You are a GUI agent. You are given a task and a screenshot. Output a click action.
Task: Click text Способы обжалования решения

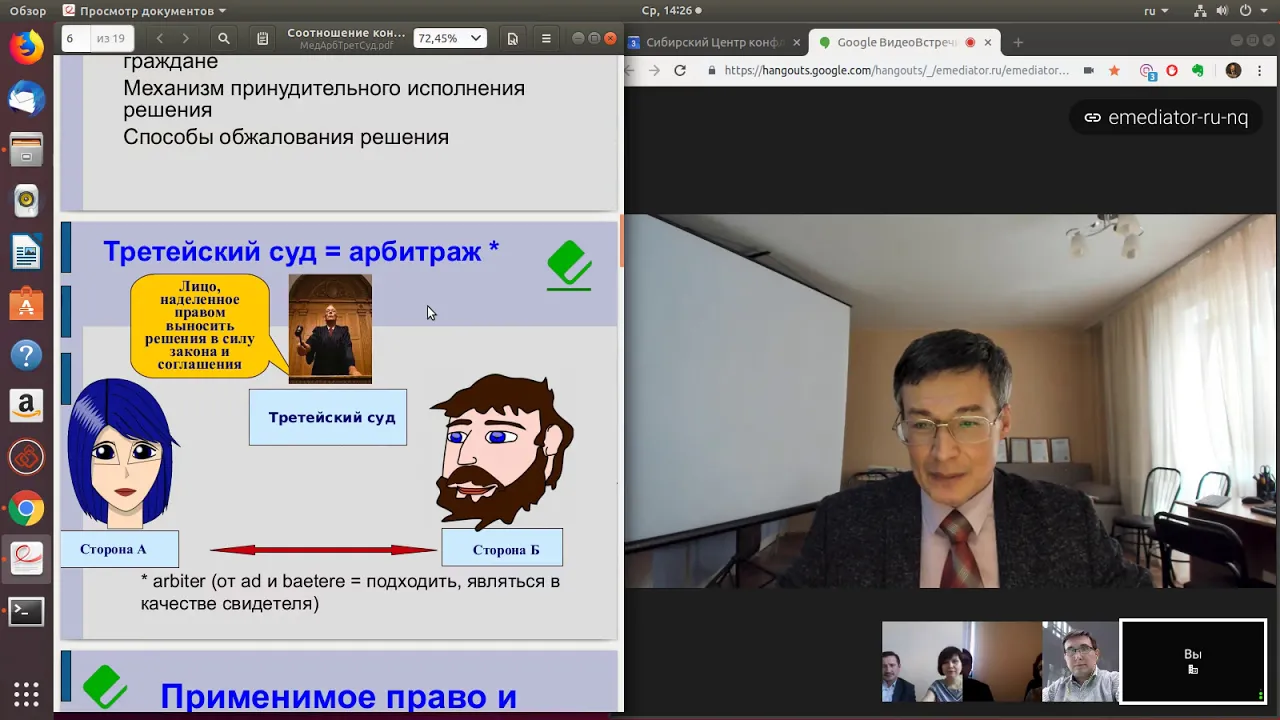(x=286, y=137)
